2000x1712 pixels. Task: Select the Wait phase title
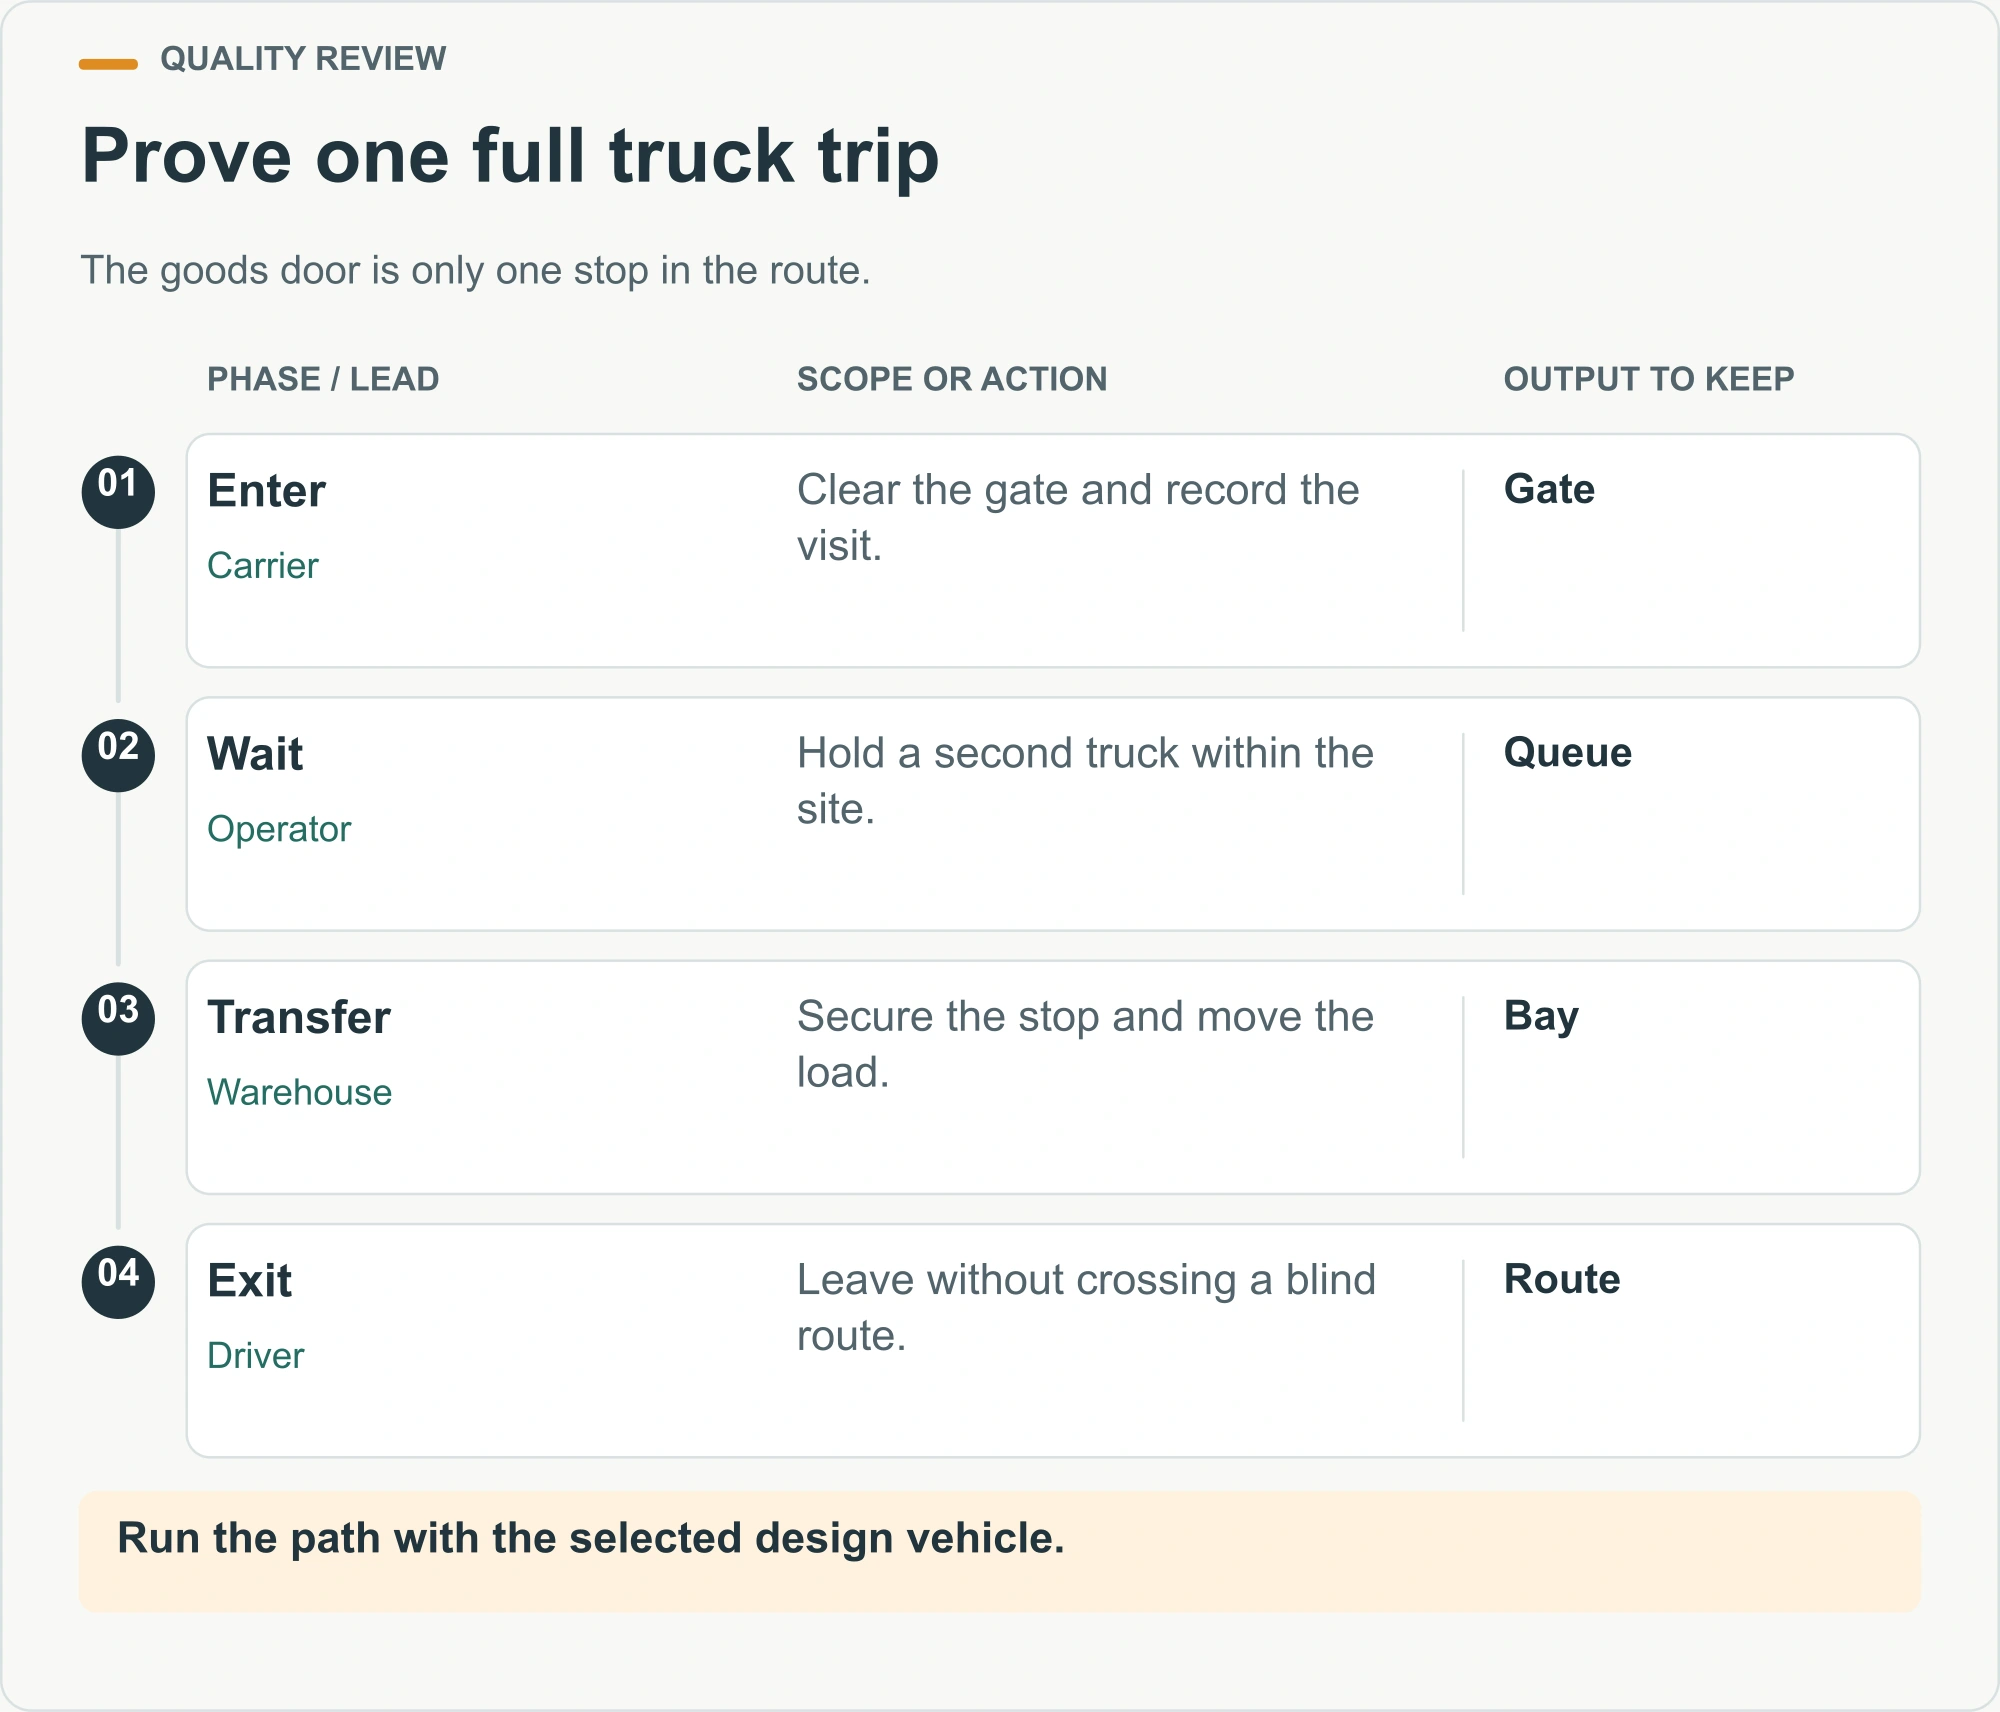coord(254,754)
